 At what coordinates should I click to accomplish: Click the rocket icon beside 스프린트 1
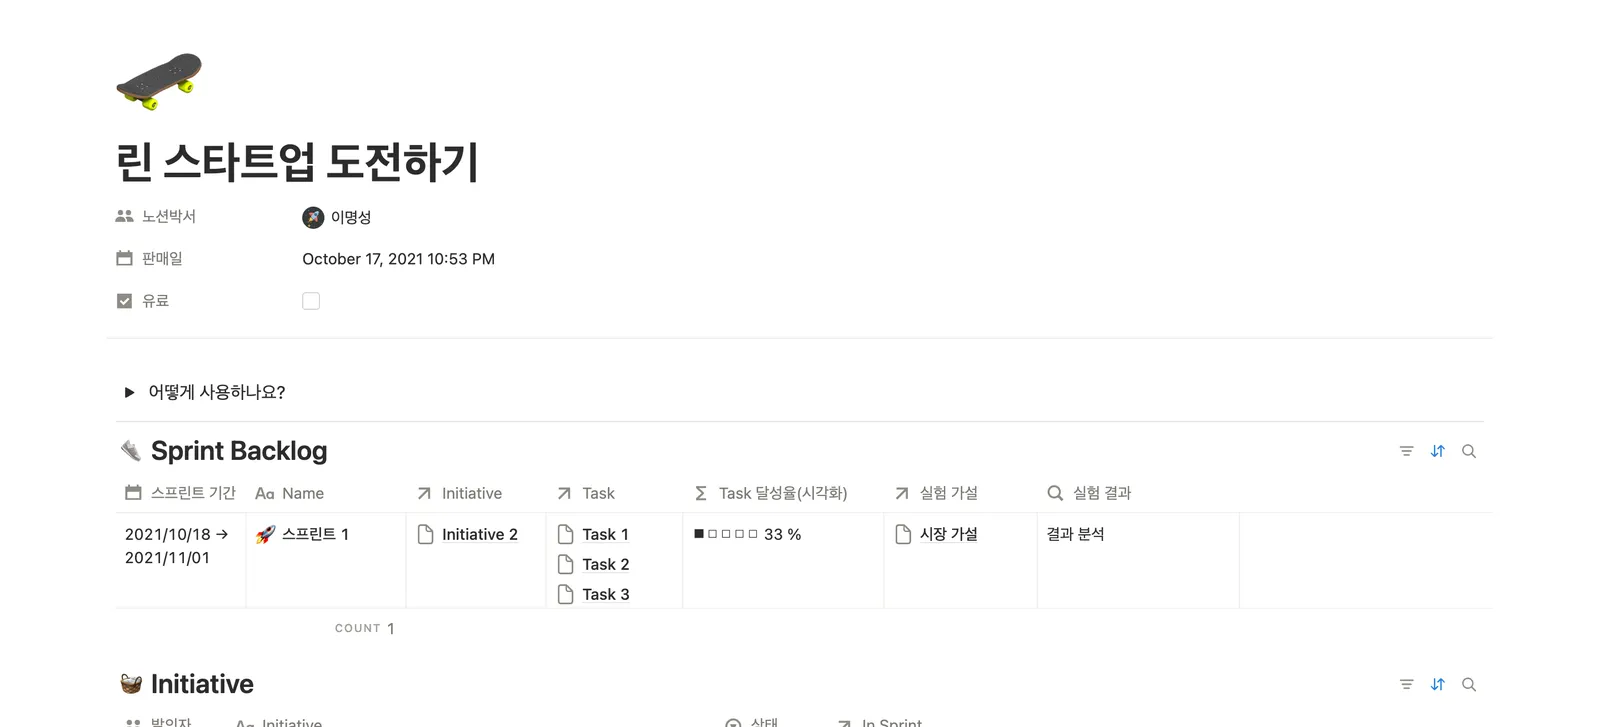coord(265,534)
